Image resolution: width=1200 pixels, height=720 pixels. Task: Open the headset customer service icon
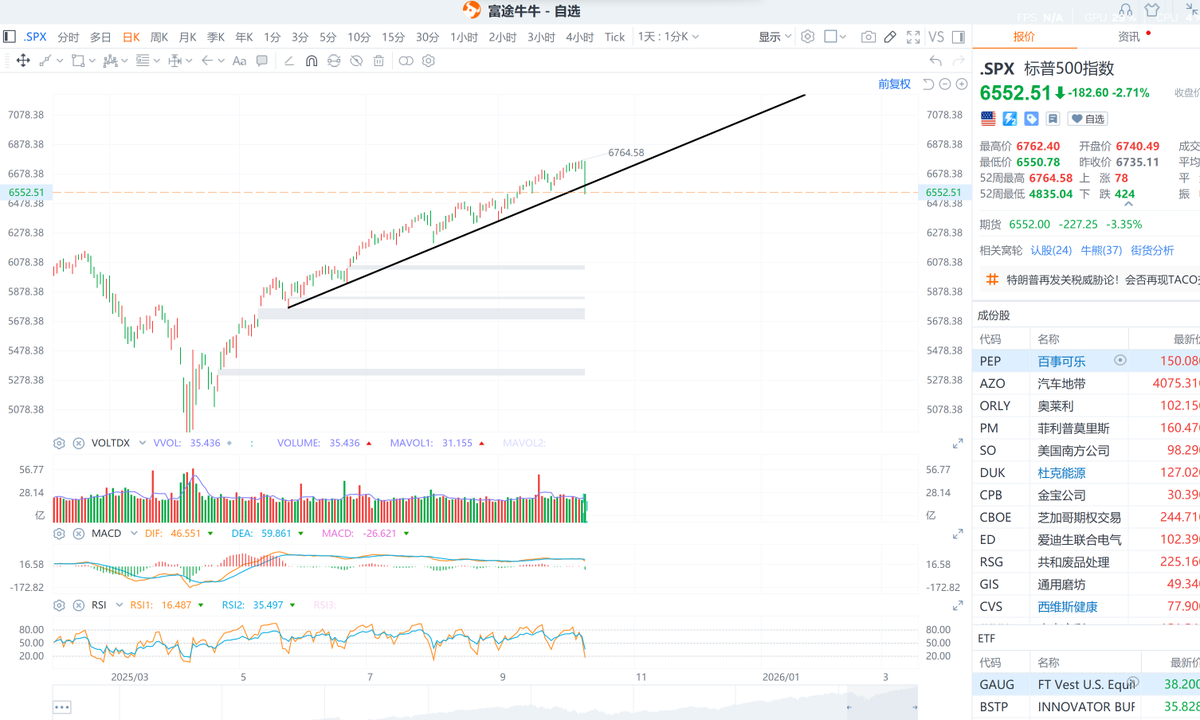point(1126,11)
